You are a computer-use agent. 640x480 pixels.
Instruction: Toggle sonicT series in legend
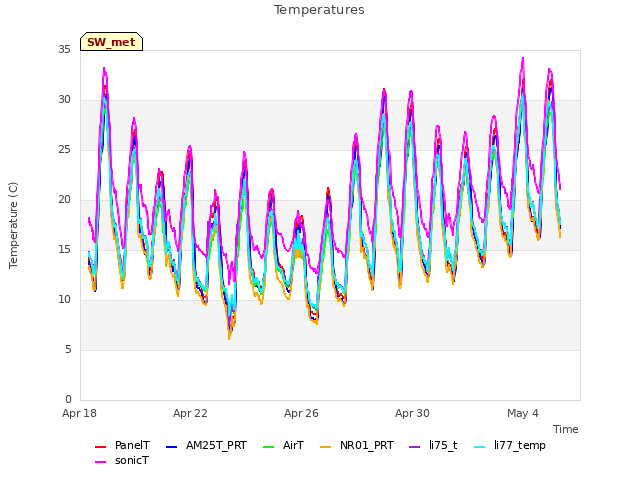[122, 460]
